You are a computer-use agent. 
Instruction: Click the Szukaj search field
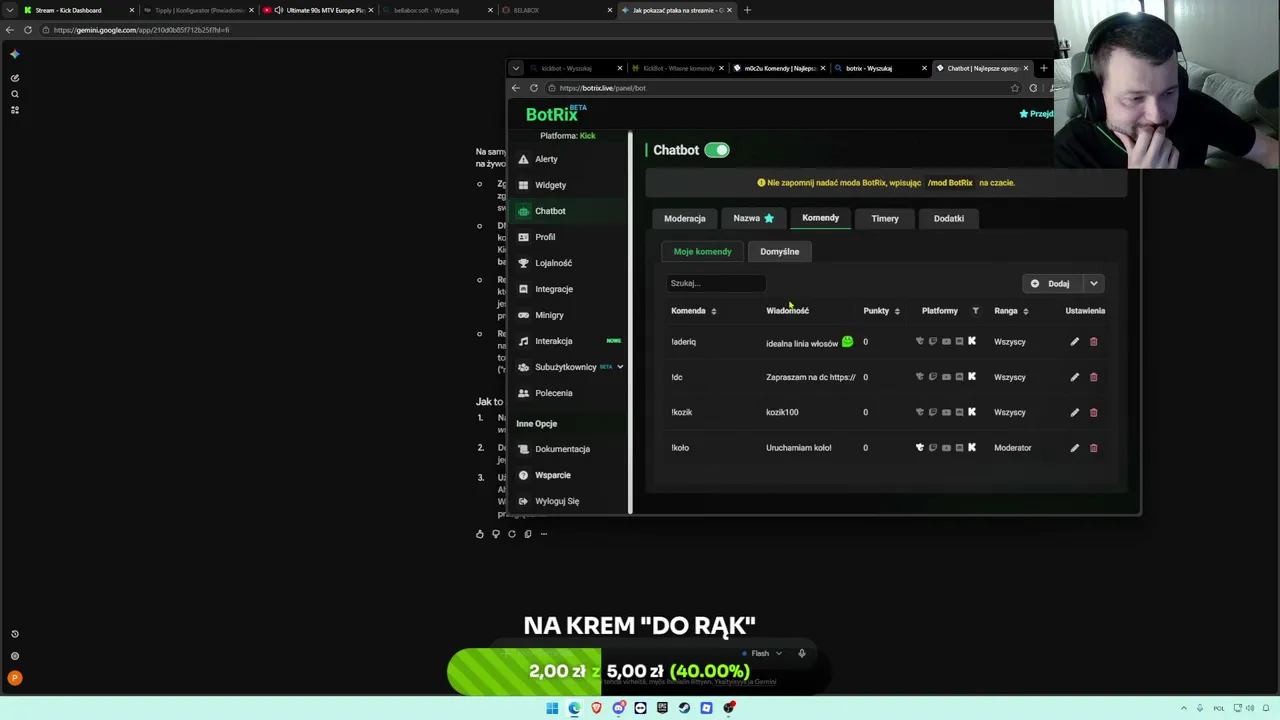pos(716,283)
